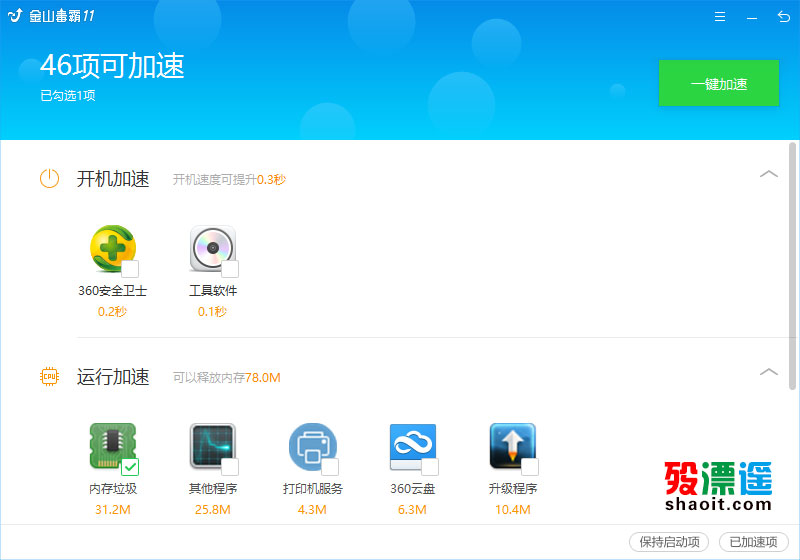Screen dimensions: 800x560
Task: Click the 打印机服务 printer icon
Action: tap(313, 446)
